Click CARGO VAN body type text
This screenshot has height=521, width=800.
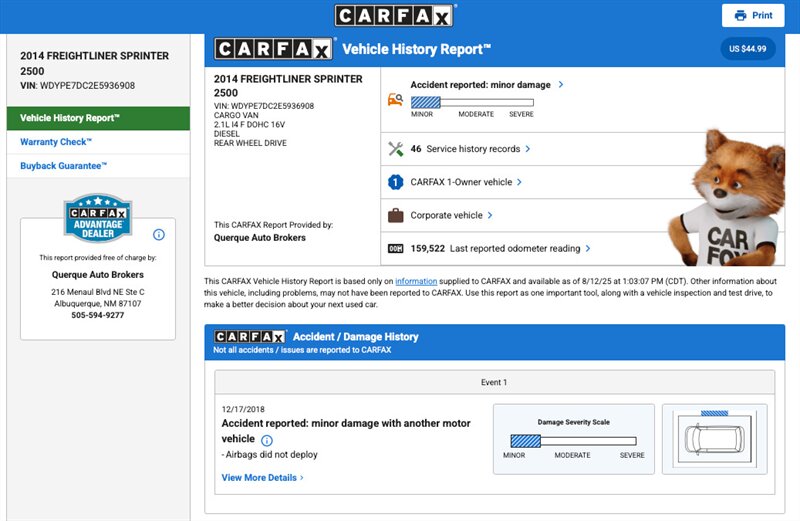coord(236,115)
